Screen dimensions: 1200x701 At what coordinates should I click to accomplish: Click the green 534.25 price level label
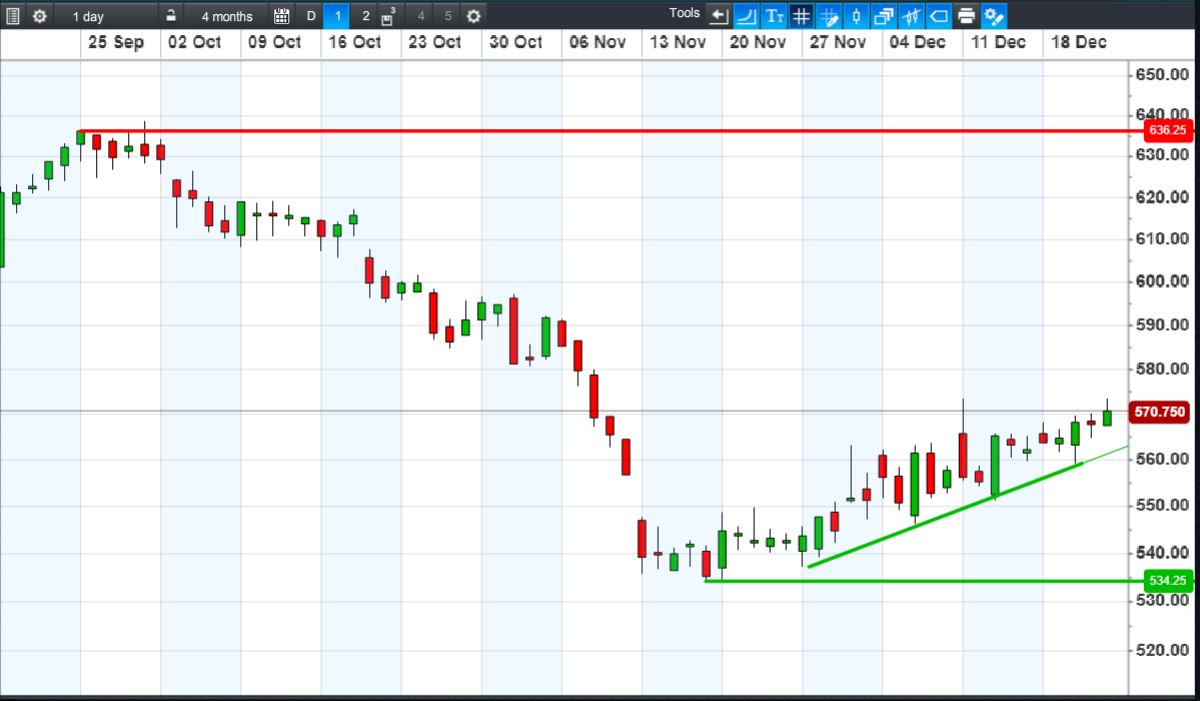coord(1167,581)
